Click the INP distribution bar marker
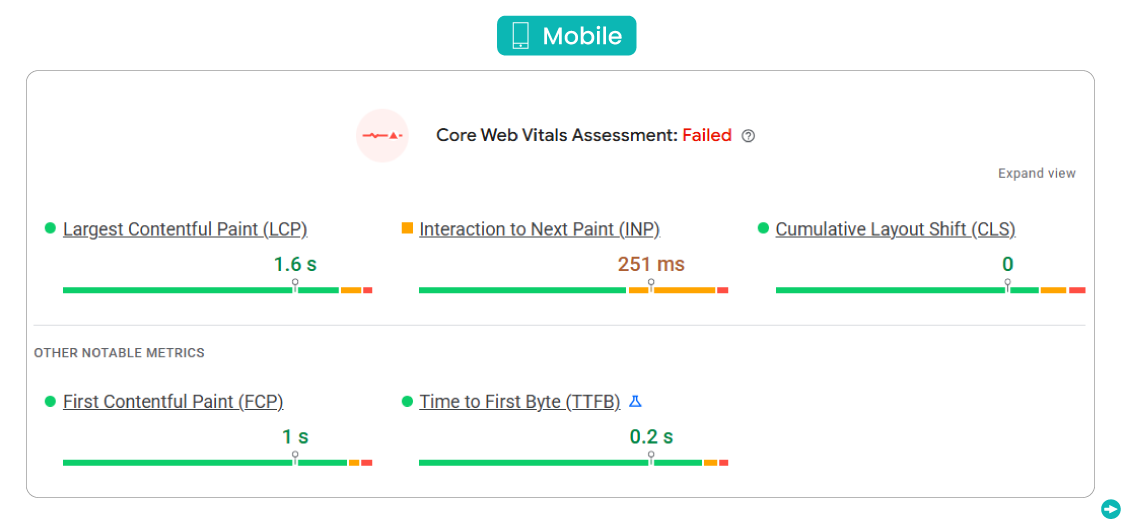This screenshot has height=527, width=1127. 651,285
